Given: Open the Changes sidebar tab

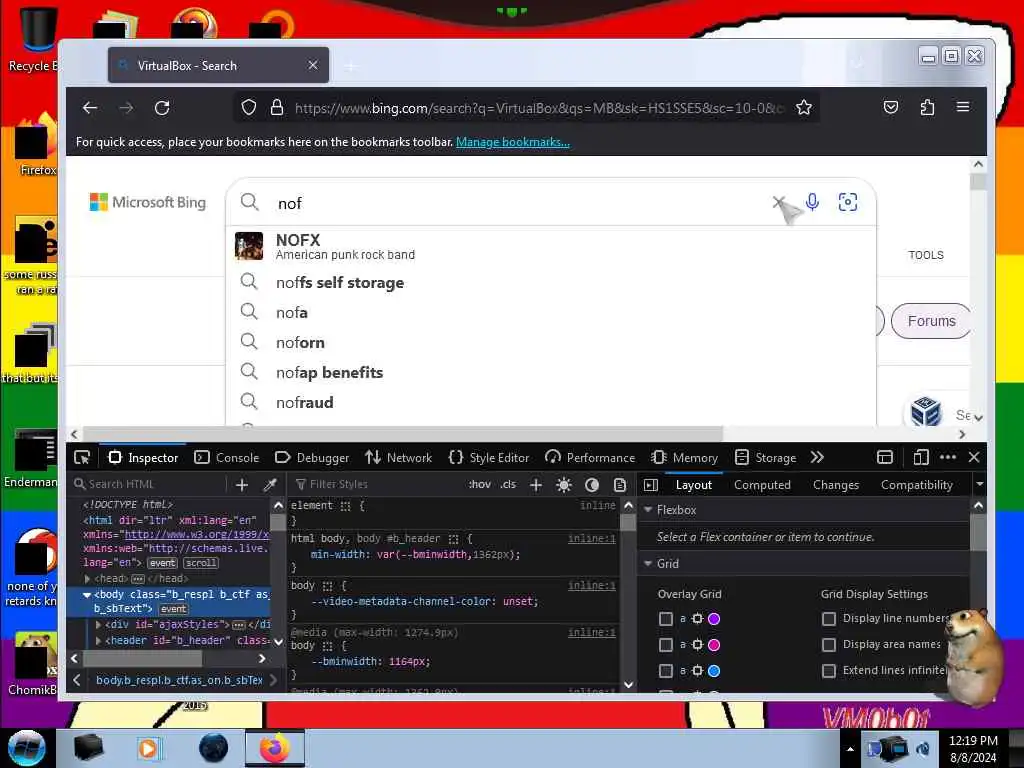Looking at the screenshot, I should pyautogui.click(x=836, y=485).
